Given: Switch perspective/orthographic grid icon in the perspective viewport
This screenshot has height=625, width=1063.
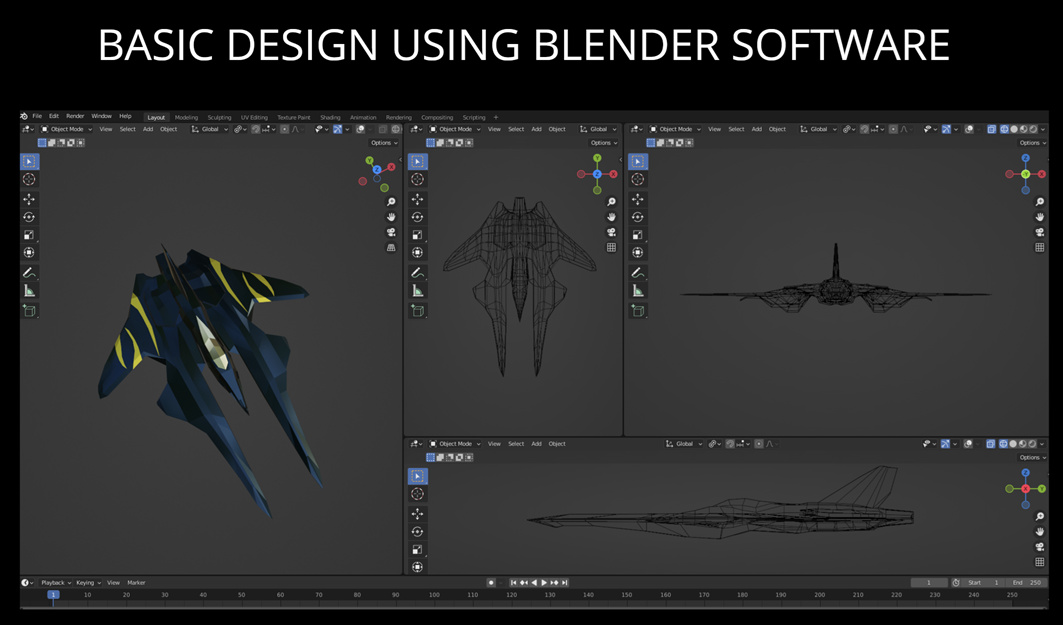Looking at the screenshot, I should tap(391, 247).
